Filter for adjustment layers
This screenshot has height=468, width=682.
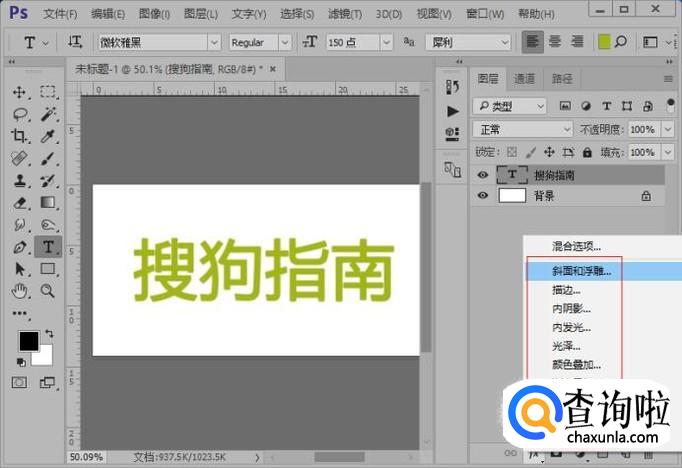click(586, 106)
